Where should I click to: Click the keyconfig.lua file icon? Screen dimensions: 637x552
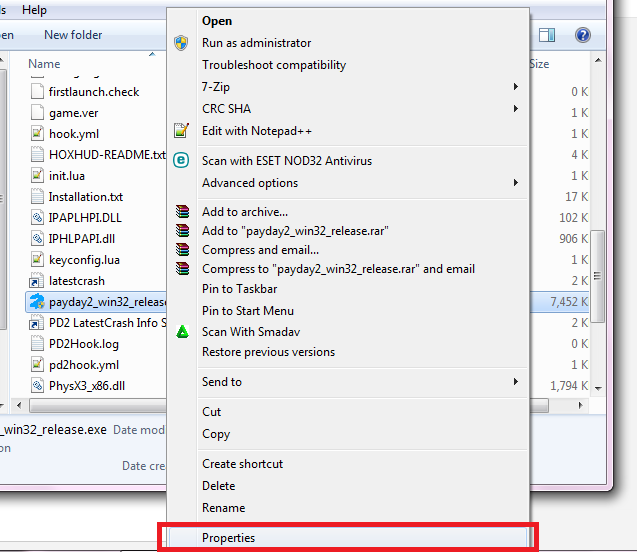click(37, 260)
